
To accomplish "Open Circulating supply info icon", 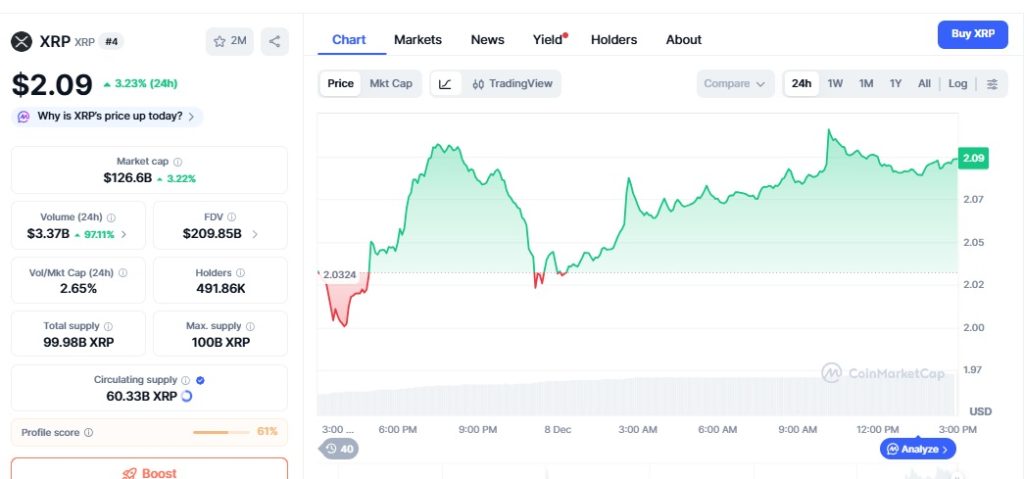I will click(185, 380).
